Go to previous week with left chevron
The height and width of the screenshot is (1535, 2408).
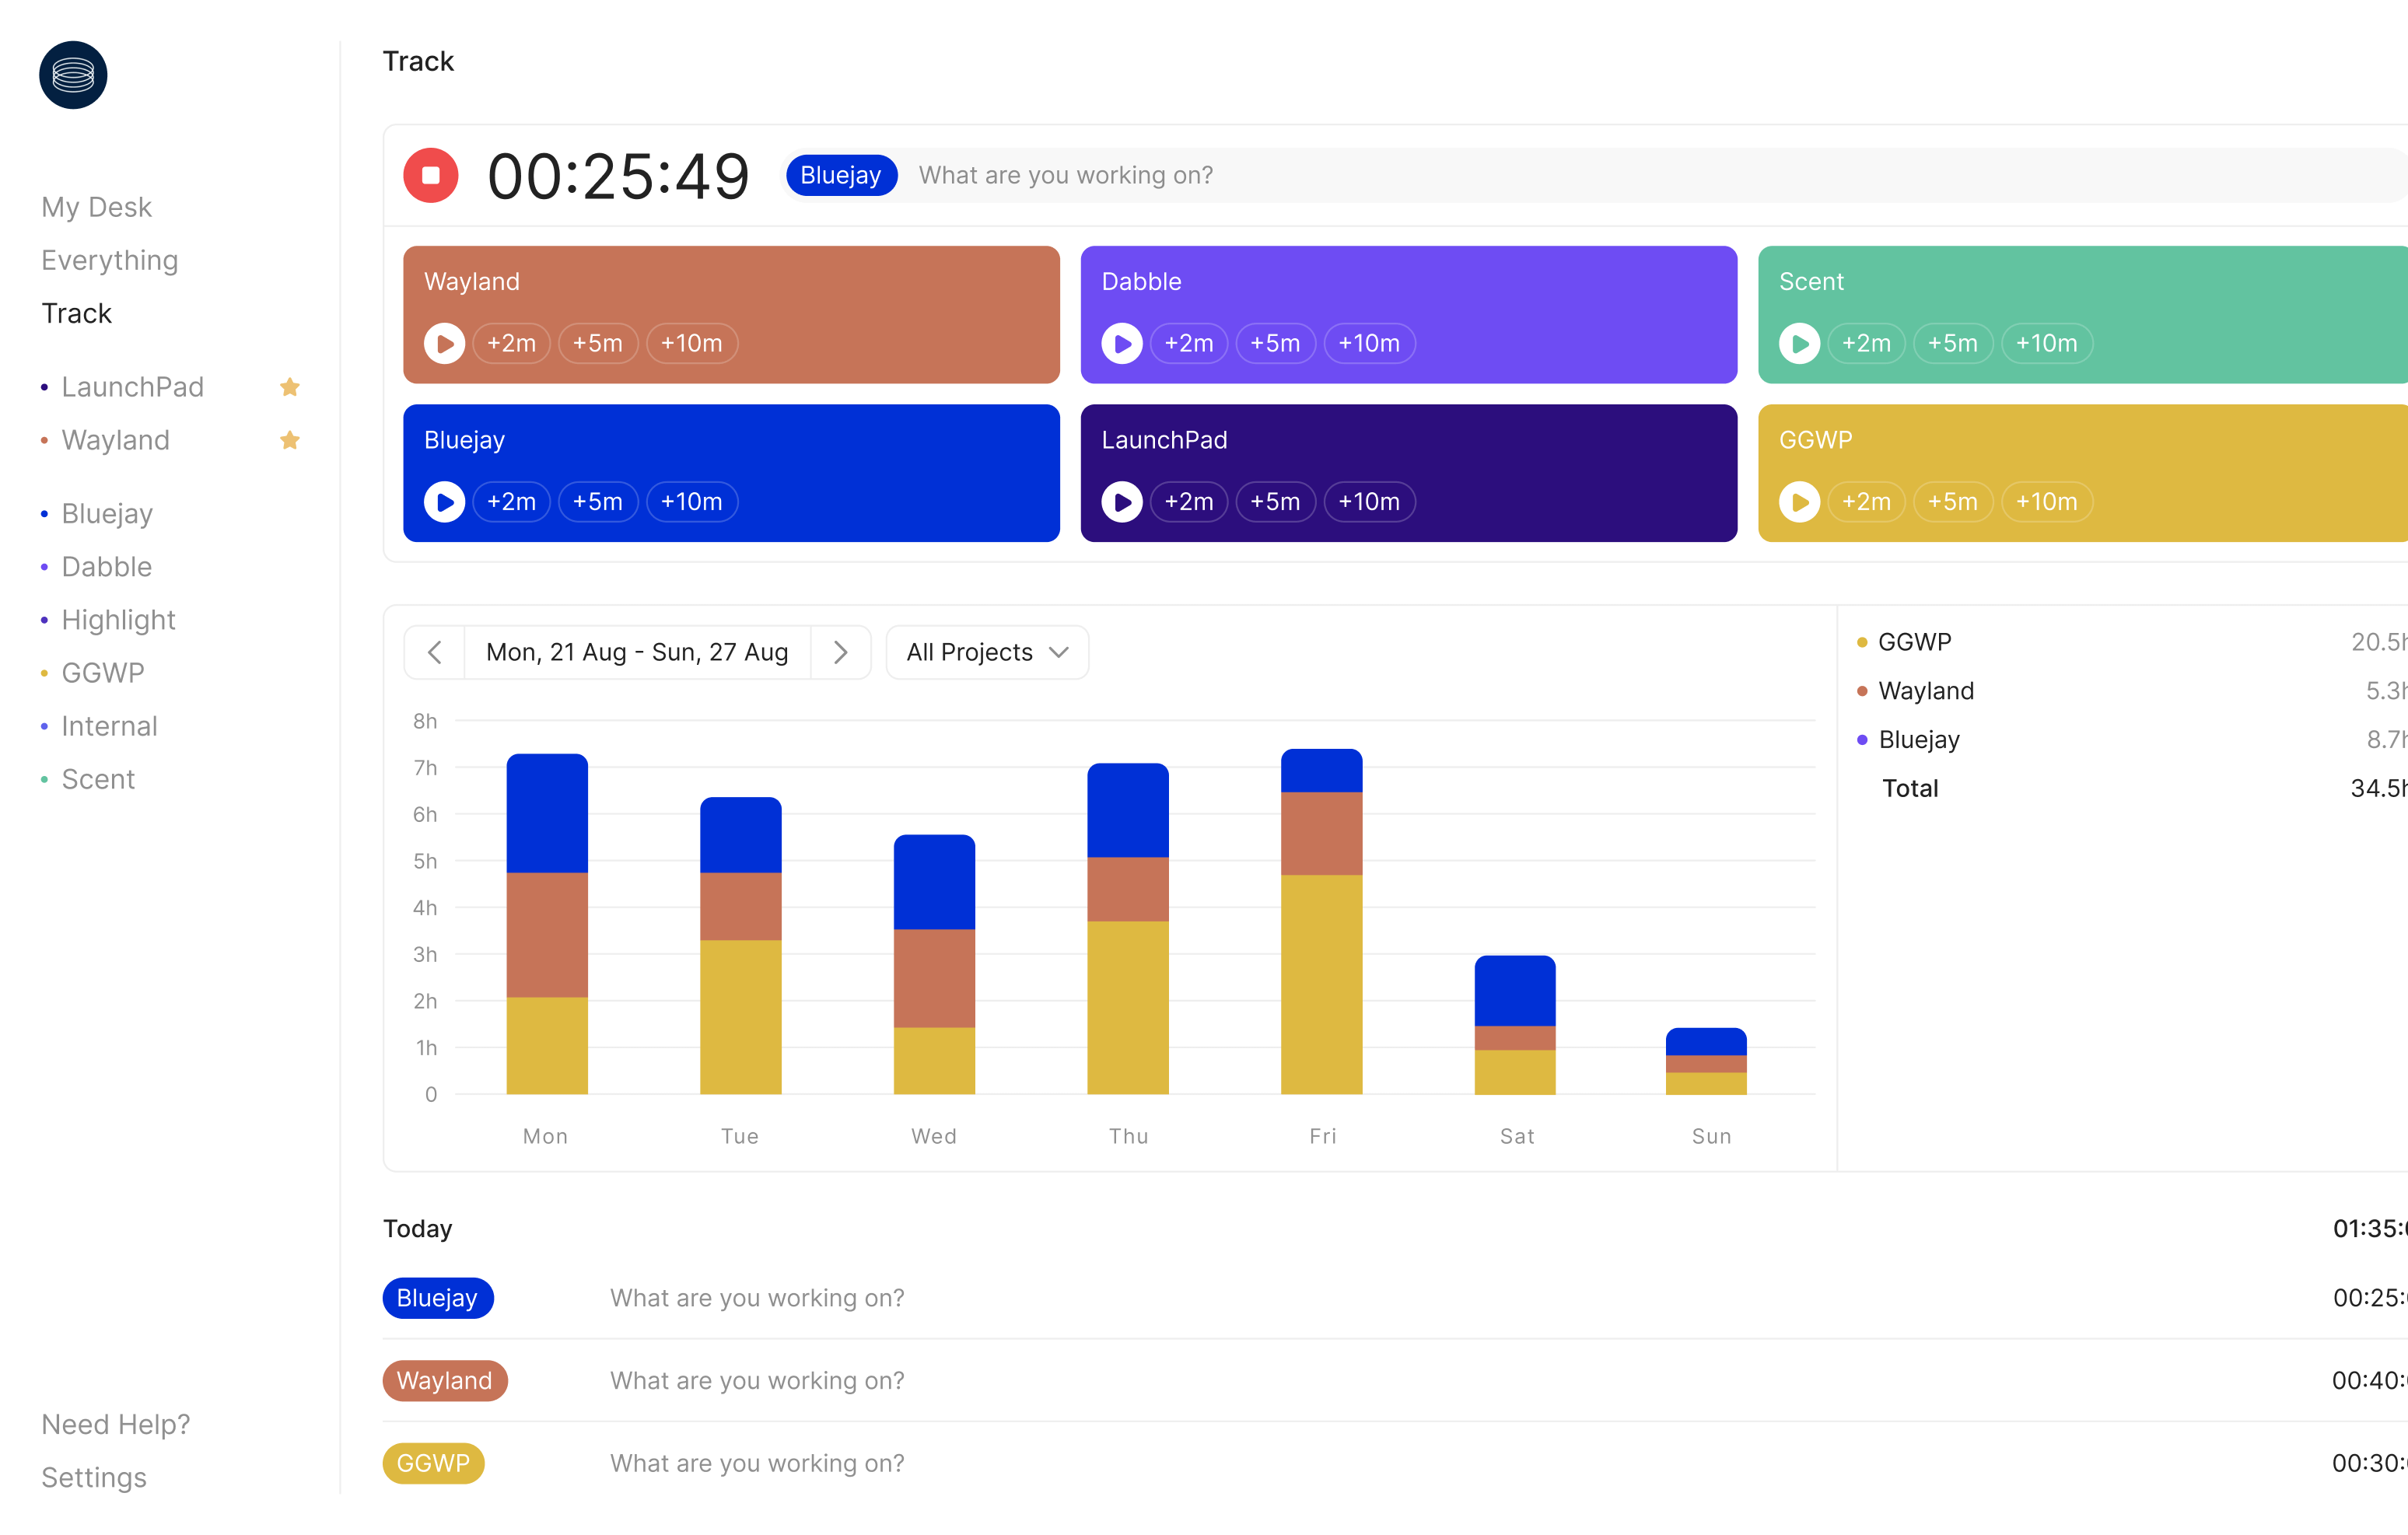point(434,652)
